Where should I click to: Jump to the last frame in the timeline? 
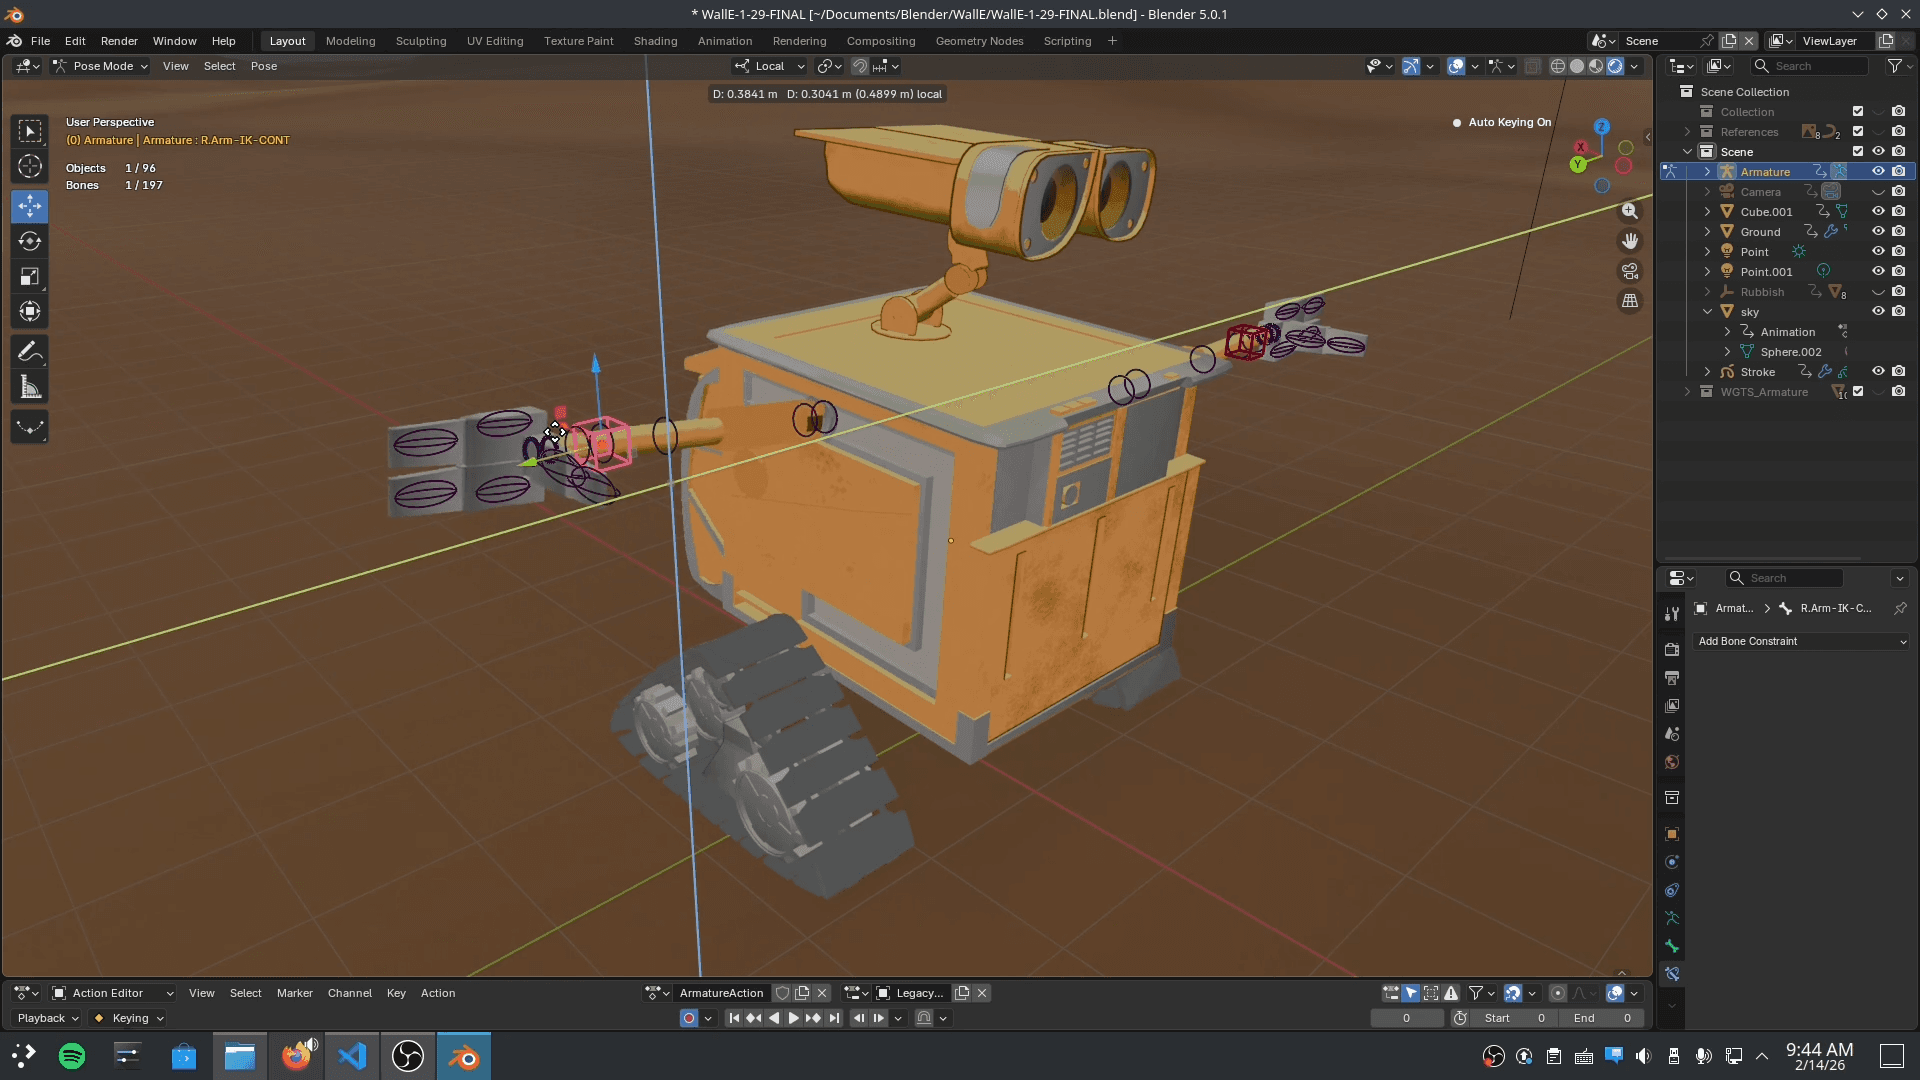(x=834, y=1017)
